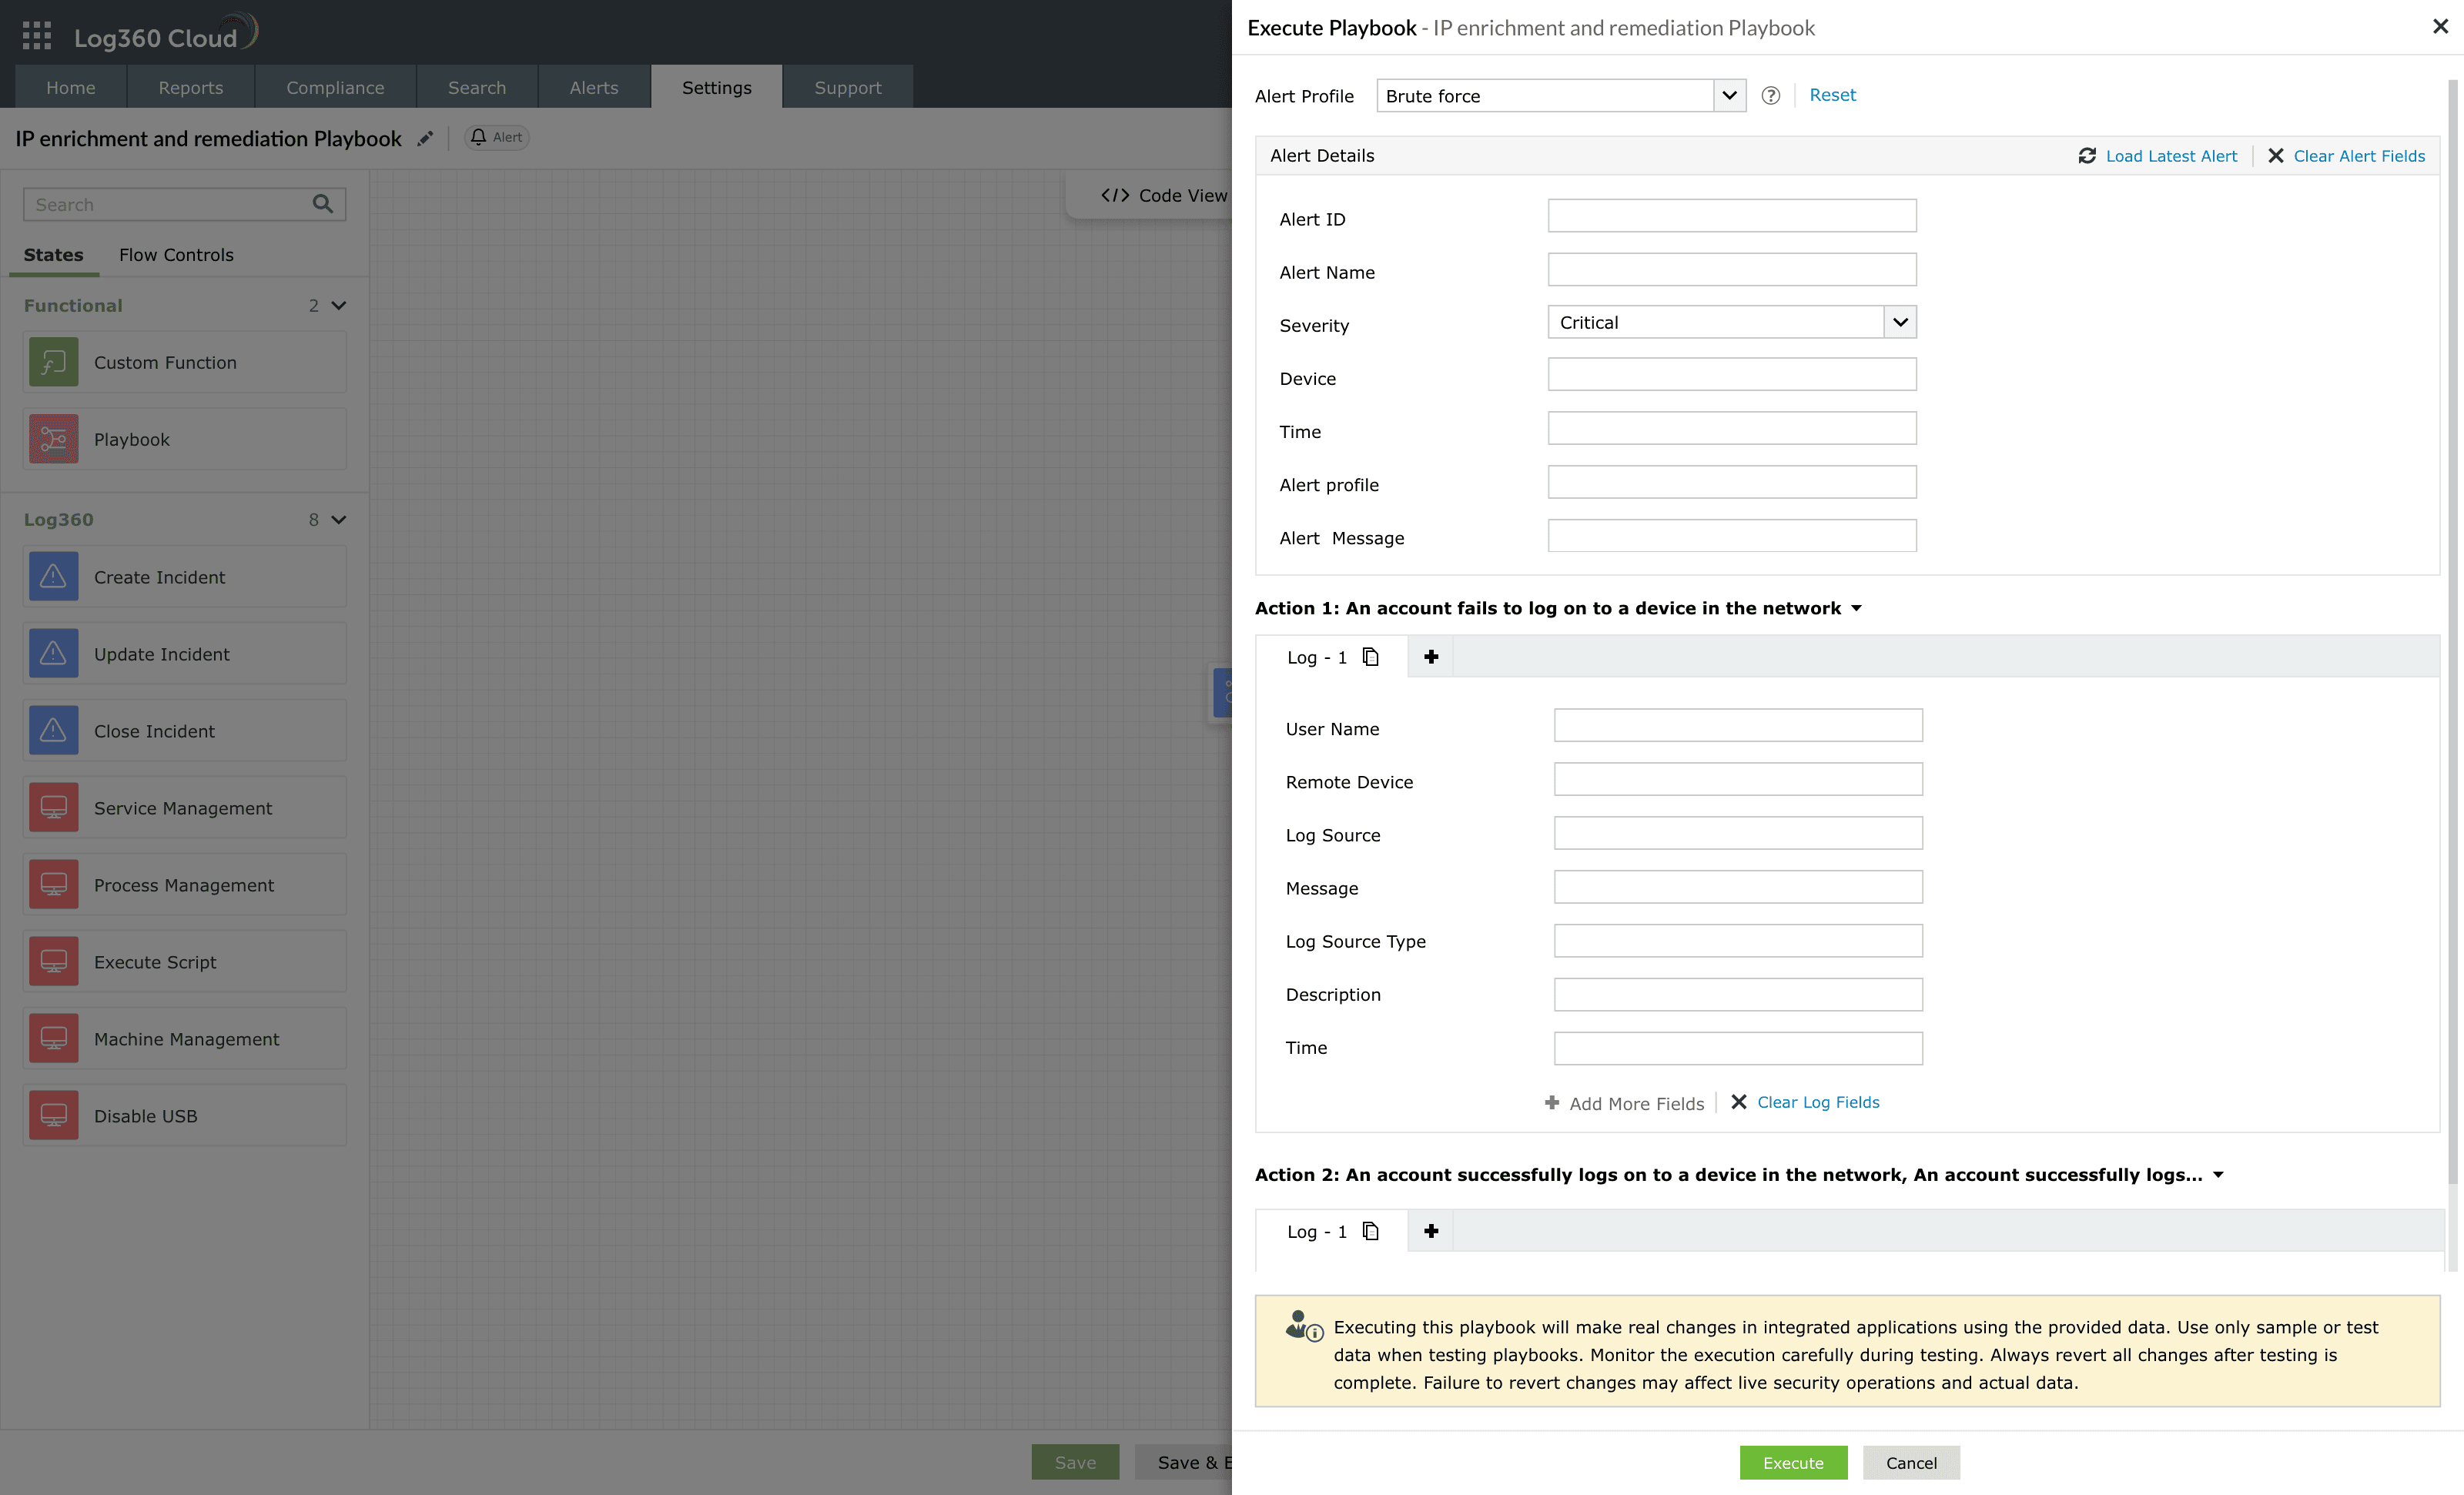Collapse the Functional states section
Screen dimensions: 2464x1495
pos(339,306)
